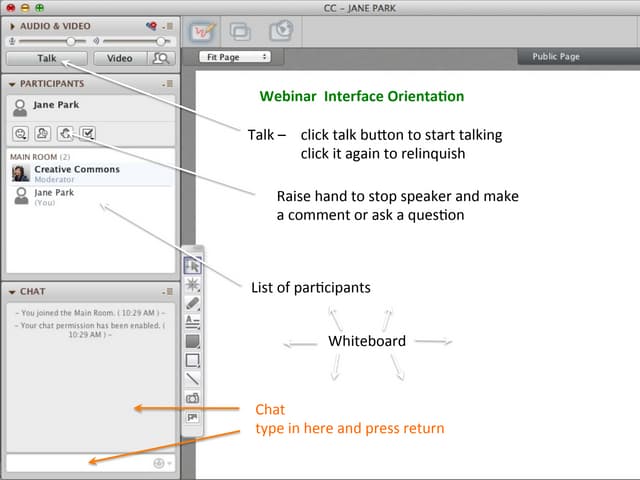
Task: Switch to application sharing mode
Action: click(241, 31)
